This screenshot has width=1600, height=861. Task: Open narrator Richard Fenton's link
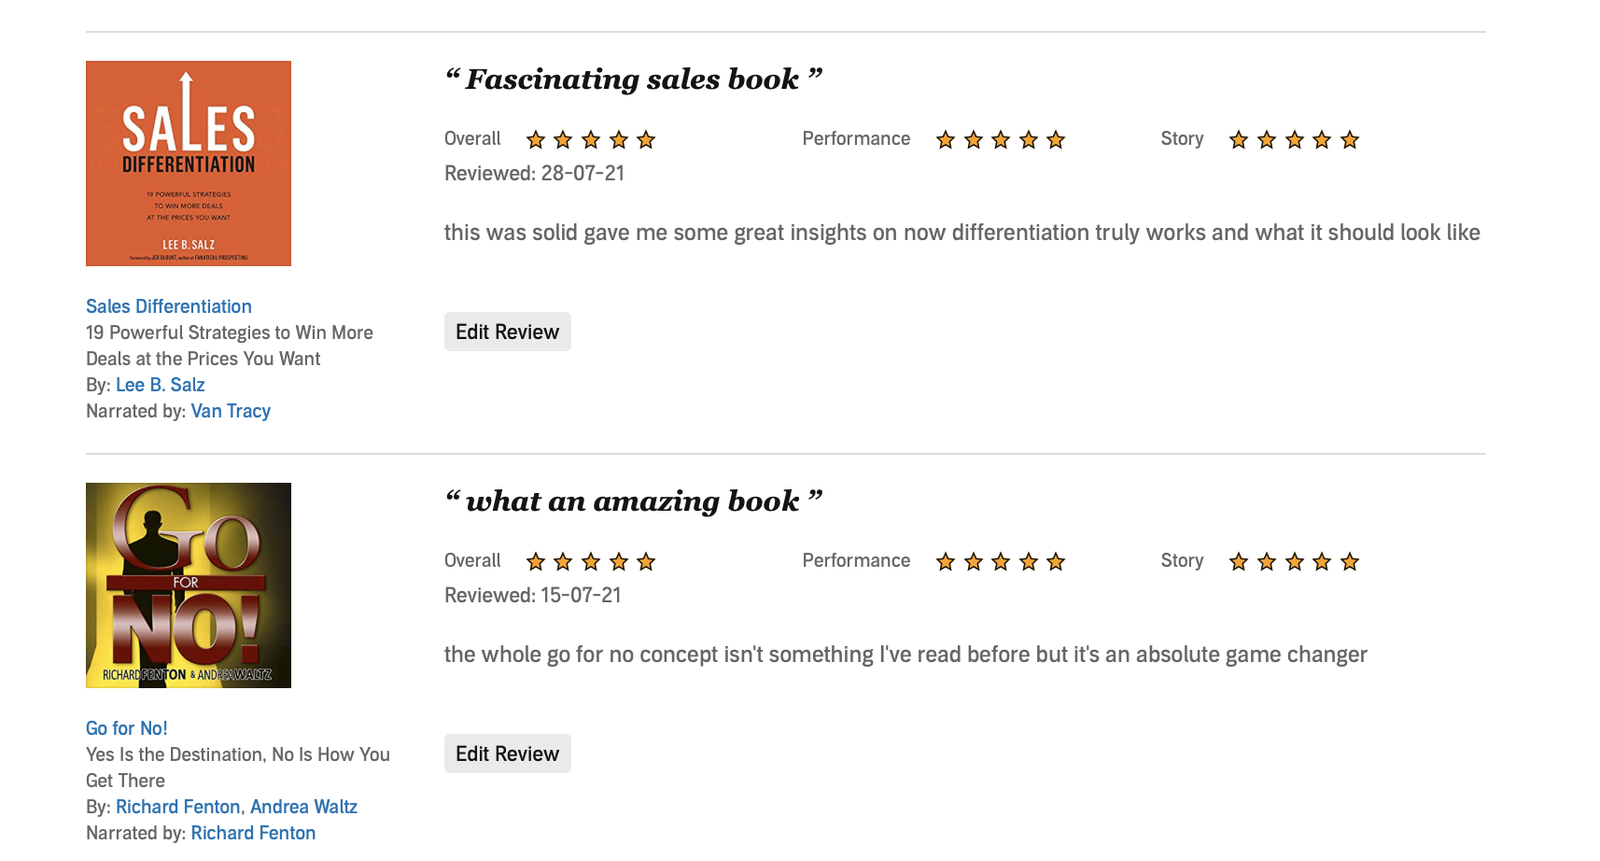tap(253, 832)
